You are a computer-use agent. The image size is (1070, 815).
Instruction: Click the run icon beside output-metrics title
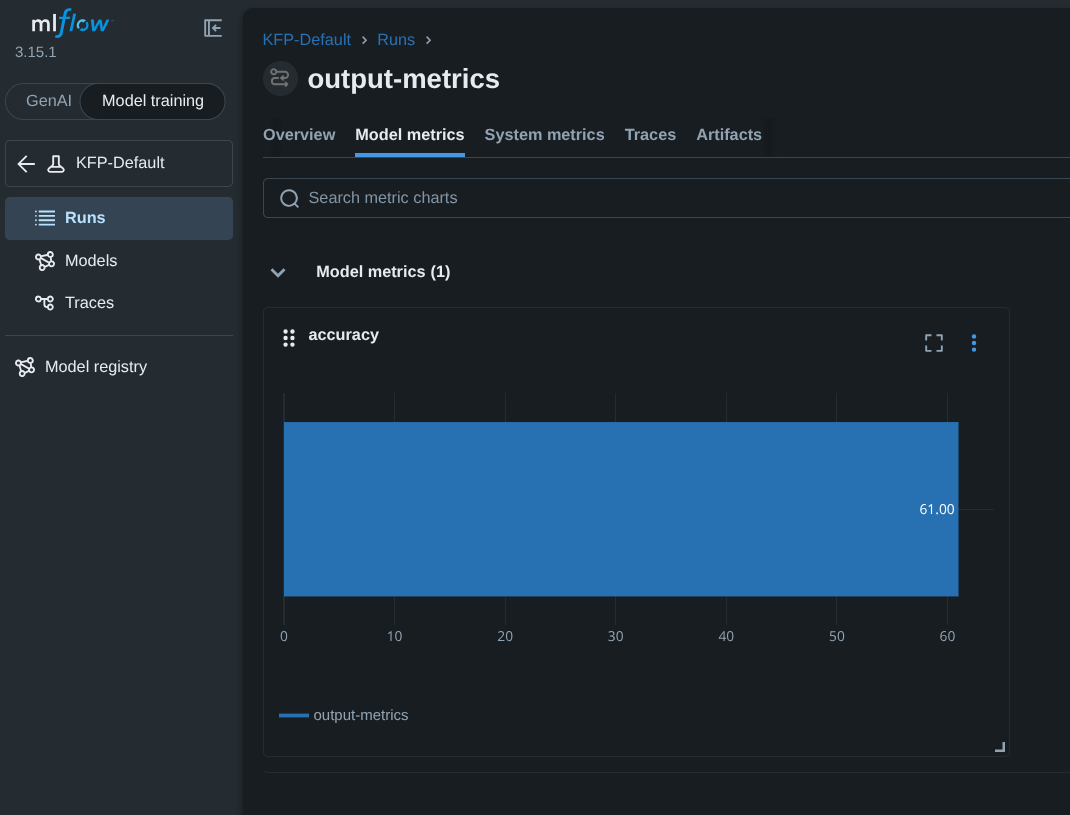280,78
